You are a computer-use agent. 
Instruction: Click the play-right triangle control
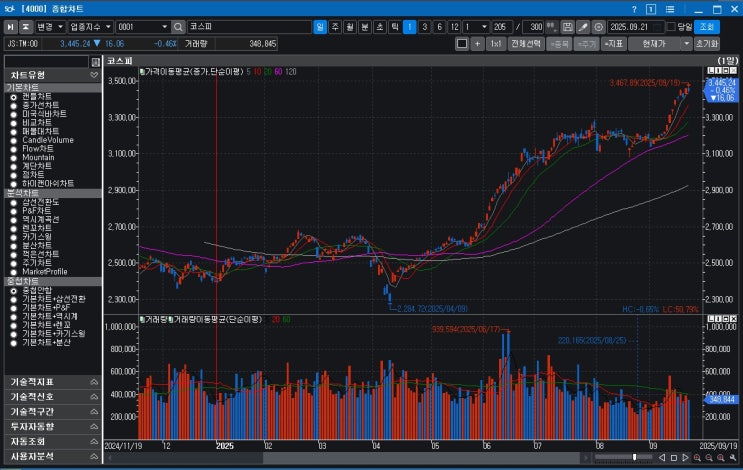point(685,457)
